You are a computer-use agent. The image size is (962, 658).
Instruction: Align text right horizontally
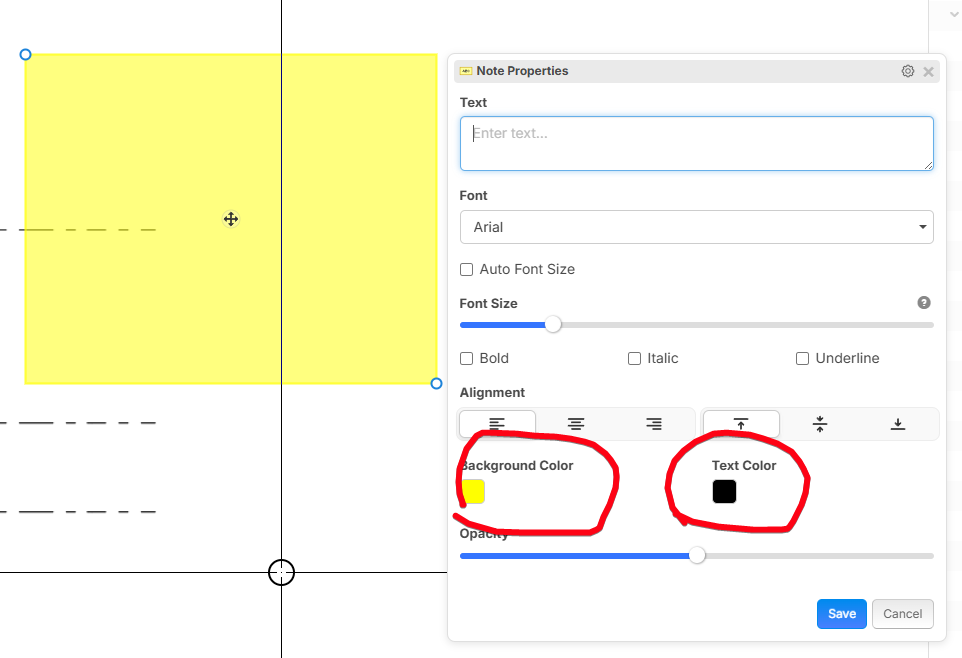click(654, 424)
